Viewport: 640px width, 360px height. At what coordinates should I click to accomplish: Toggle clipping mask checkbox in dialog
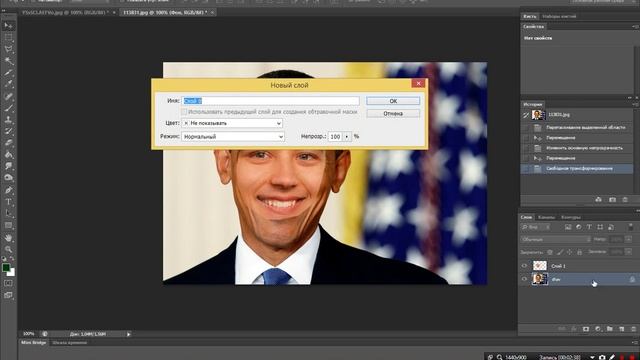tap(184, 111)
